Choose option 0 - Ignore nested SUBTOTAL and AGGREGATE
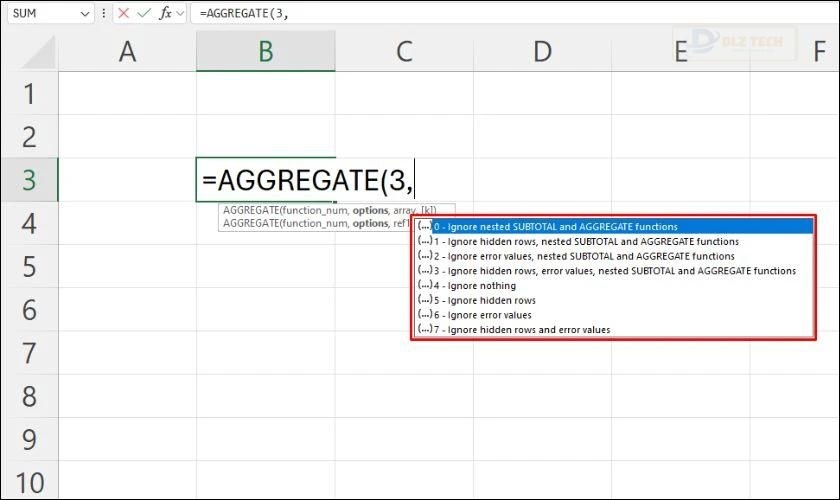 click(614, 227)
